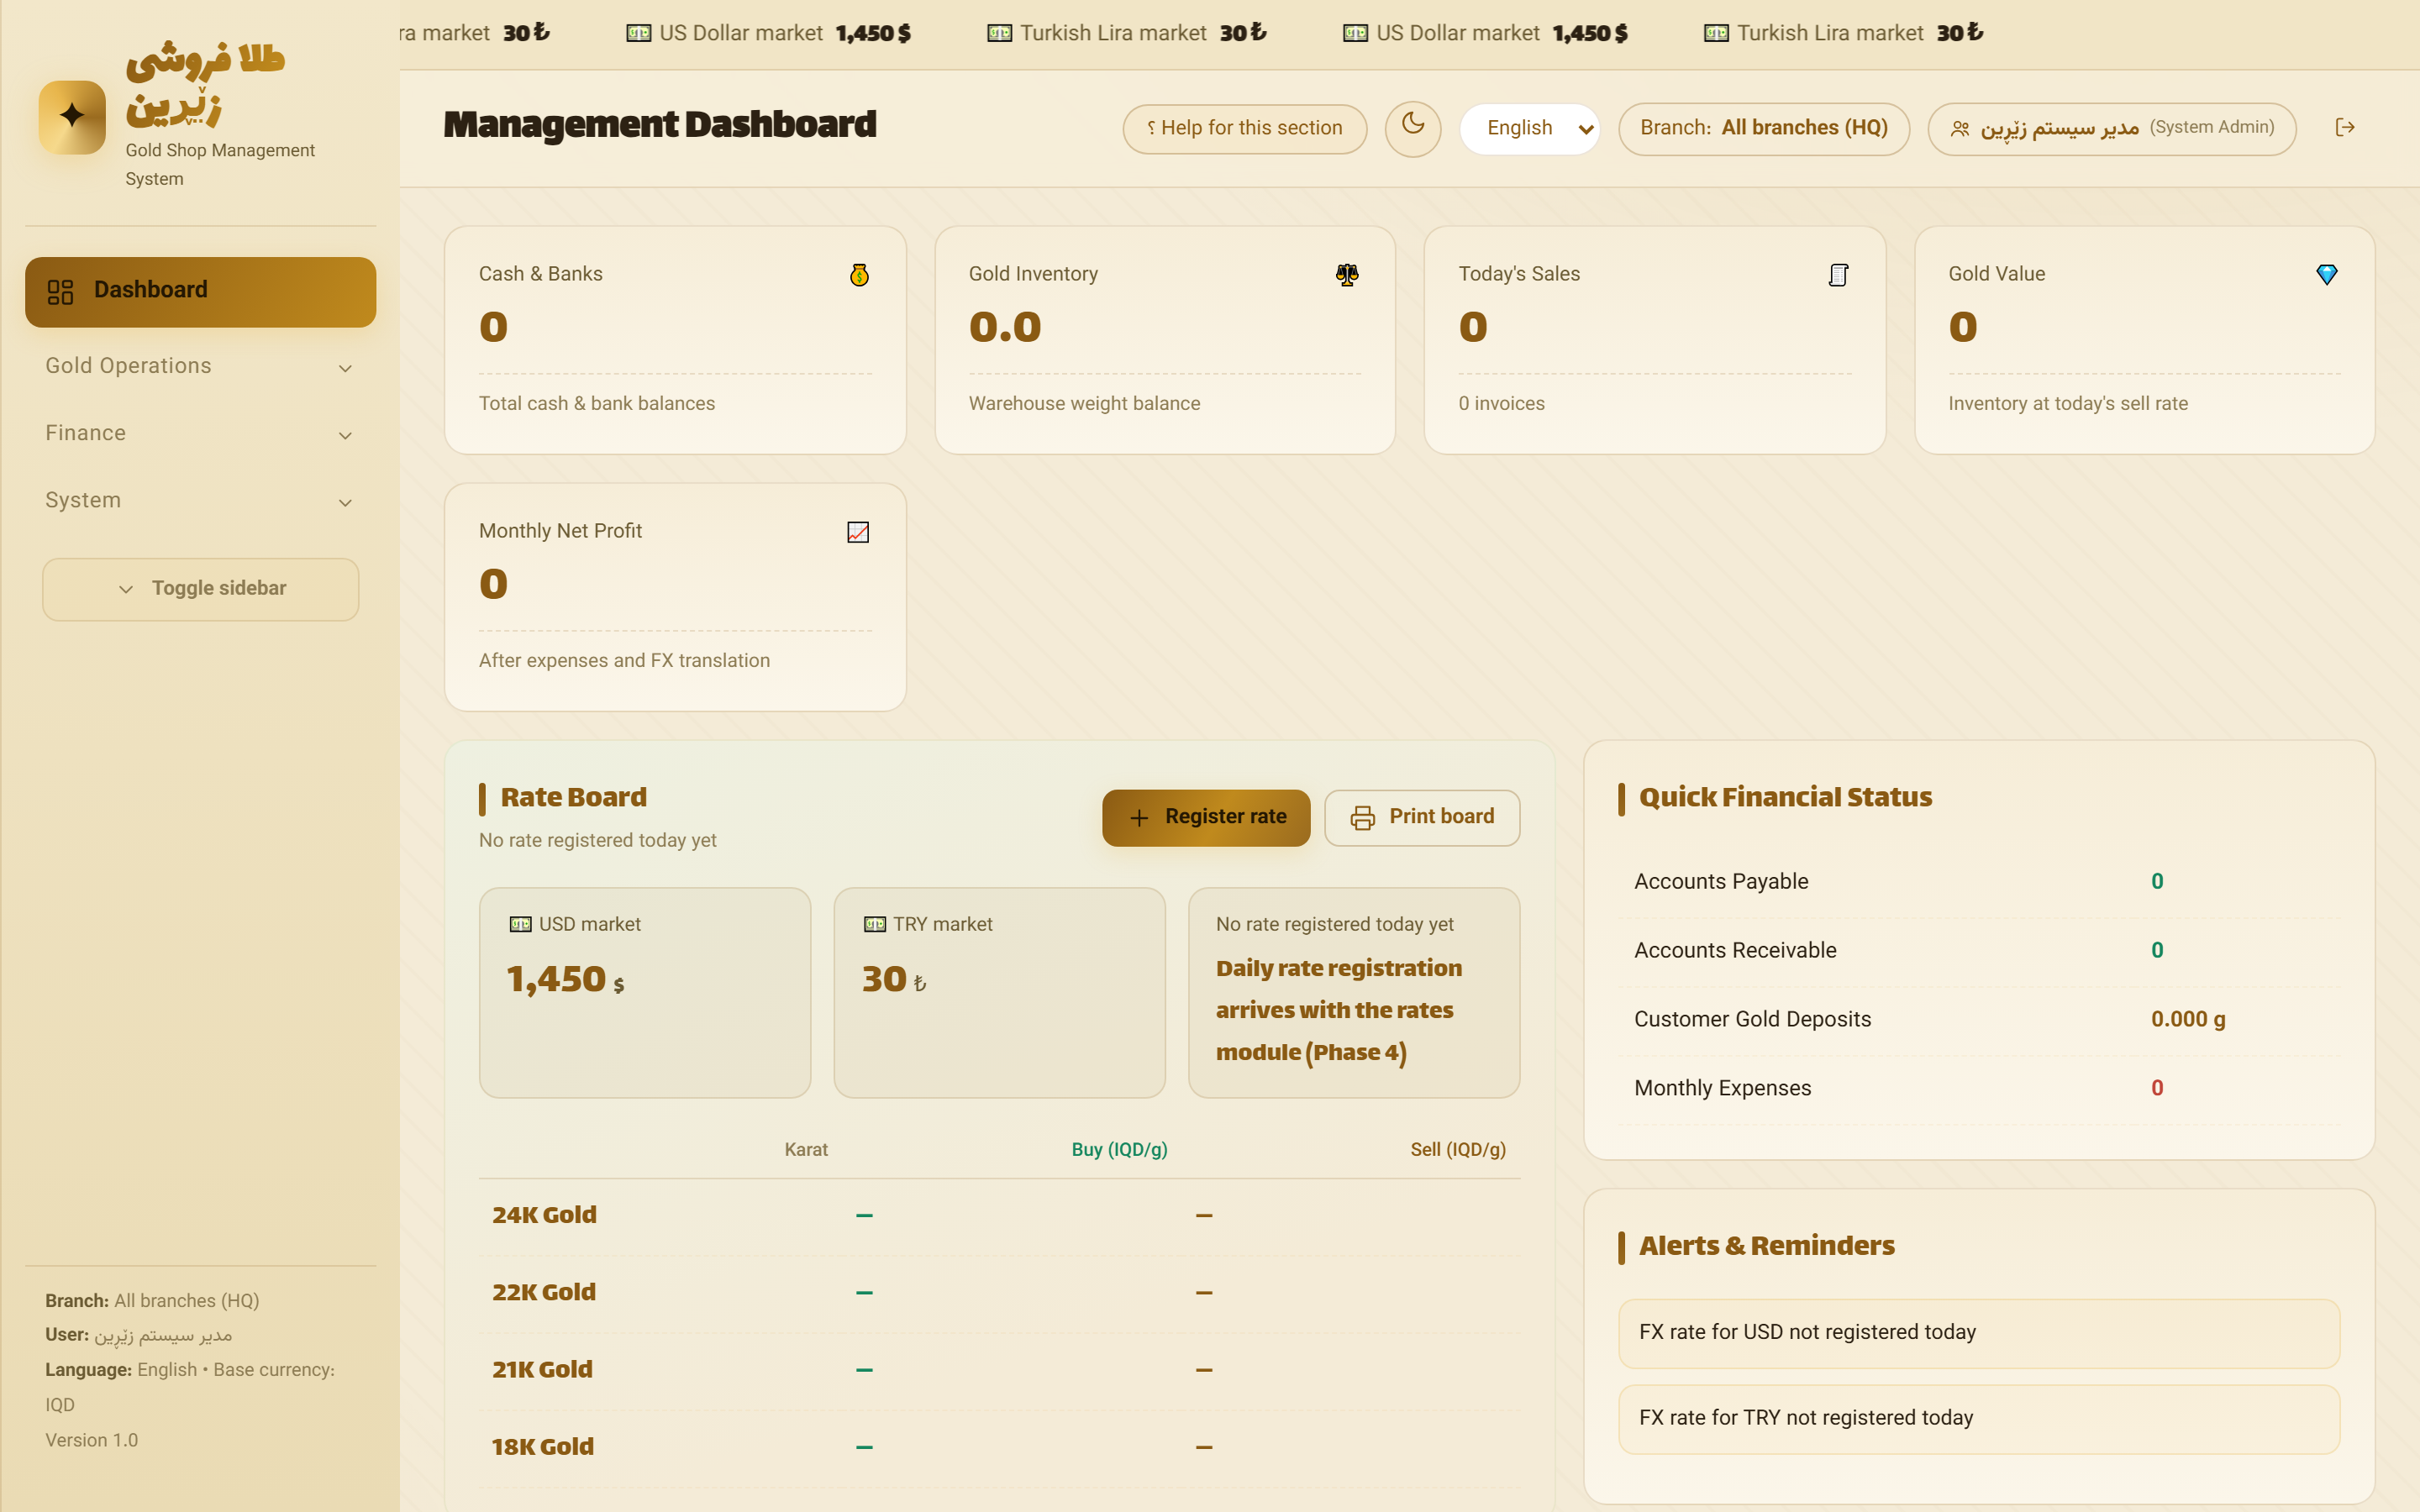Click the Dashboard grid icon in sidebar
Viewport: 2420px width, 1512px height.
(x=60, y=291)
